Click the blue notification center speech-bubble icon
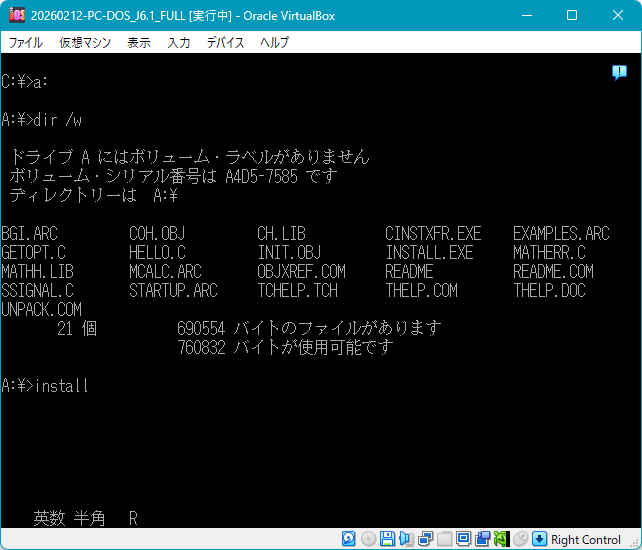 (619, 72)
